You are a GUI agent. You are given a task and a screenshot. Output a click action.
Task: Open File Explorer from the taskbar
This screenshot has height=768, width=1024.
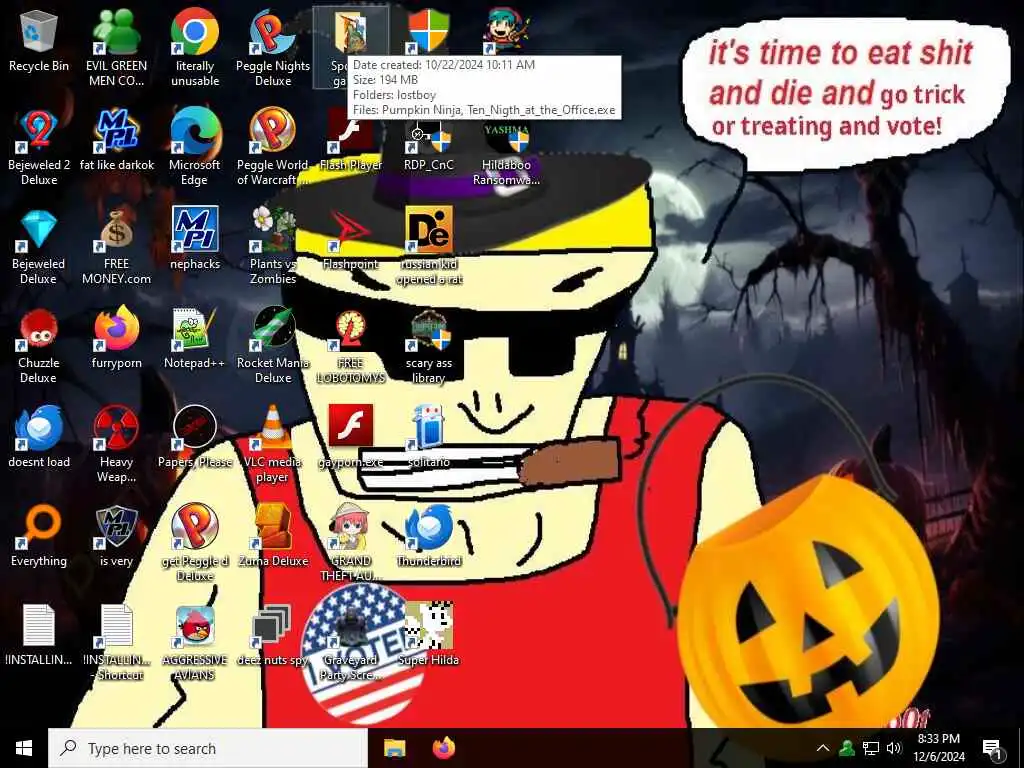pyautogui.click(x=394, y=748)
